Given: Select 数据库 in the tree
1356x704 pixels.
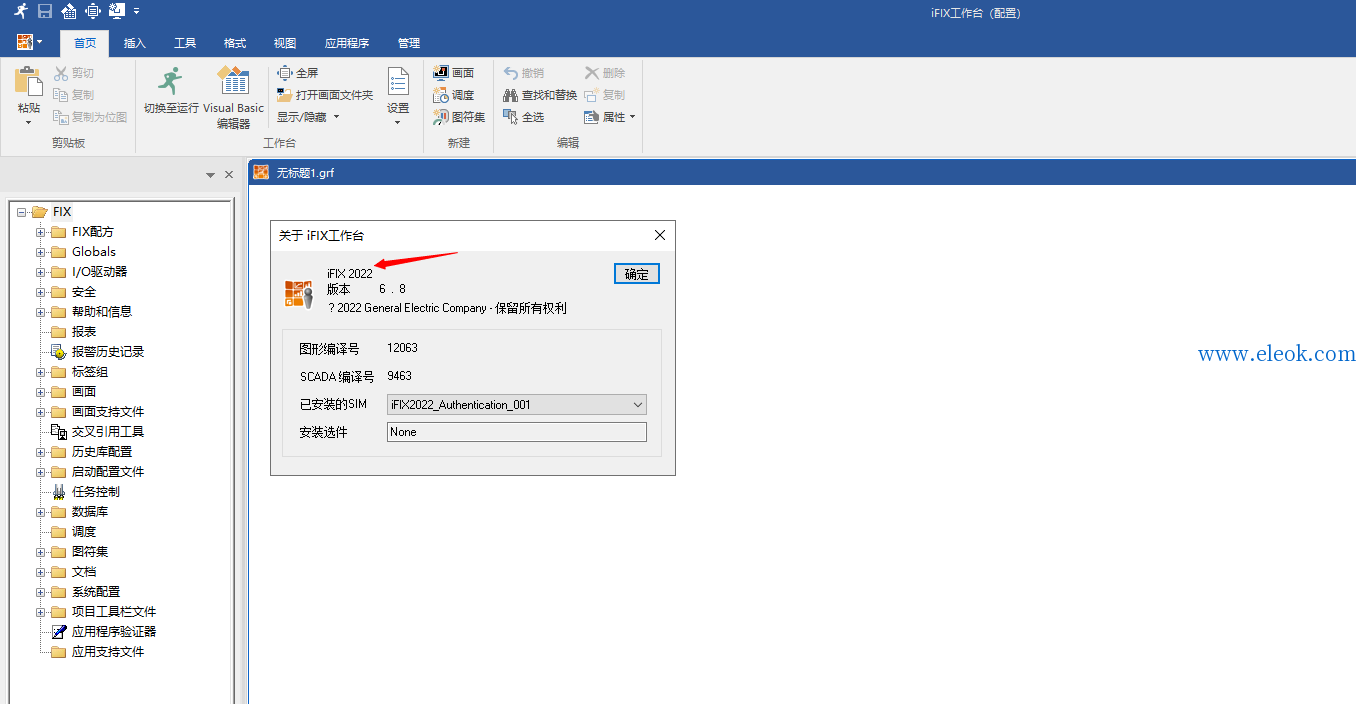Looking at the screenshot, I should click(90, 512).
